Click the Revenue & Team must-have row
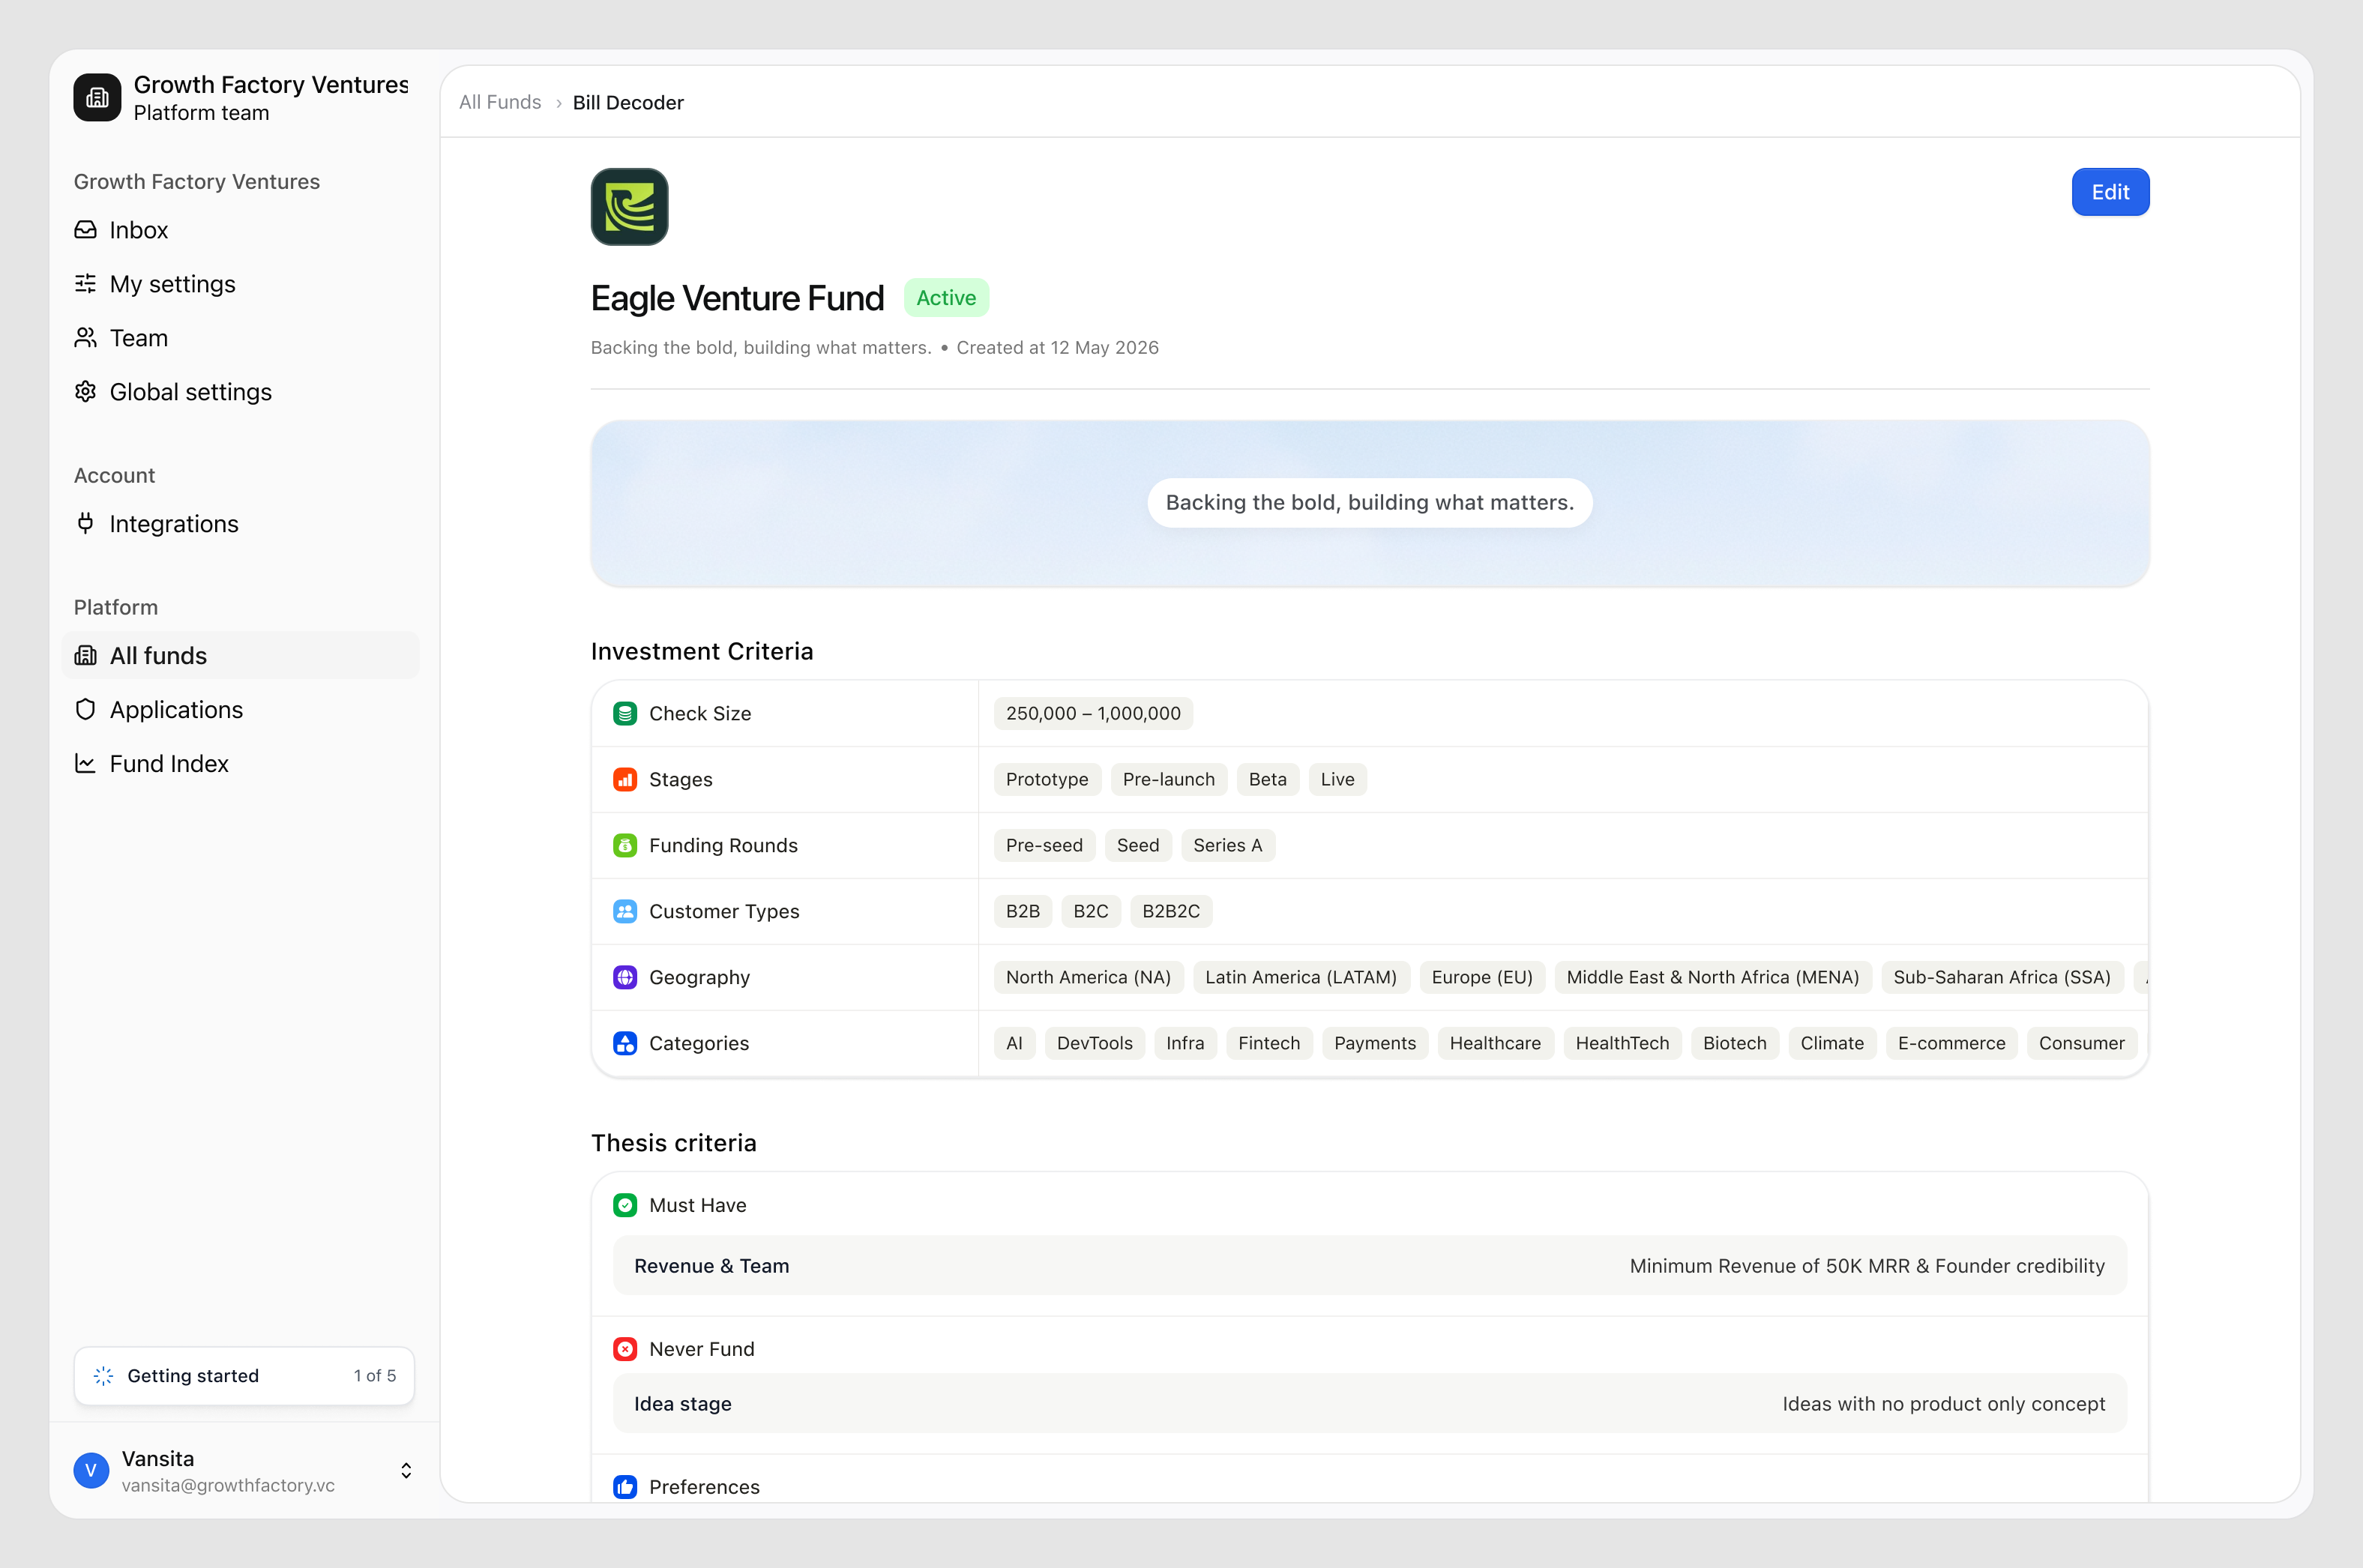This screenshot has width=2363, height=1568. (1370, 1266)
